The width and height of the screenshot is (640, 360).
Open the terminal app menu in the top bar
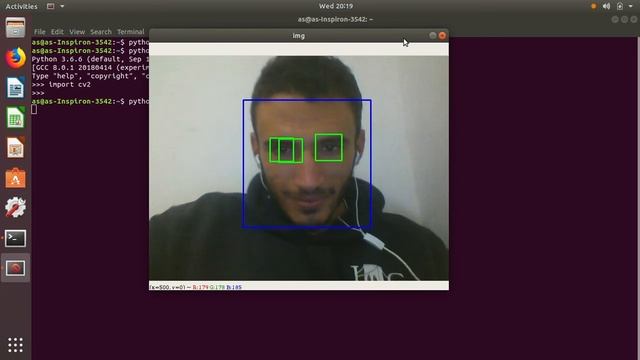click(55, 6)
